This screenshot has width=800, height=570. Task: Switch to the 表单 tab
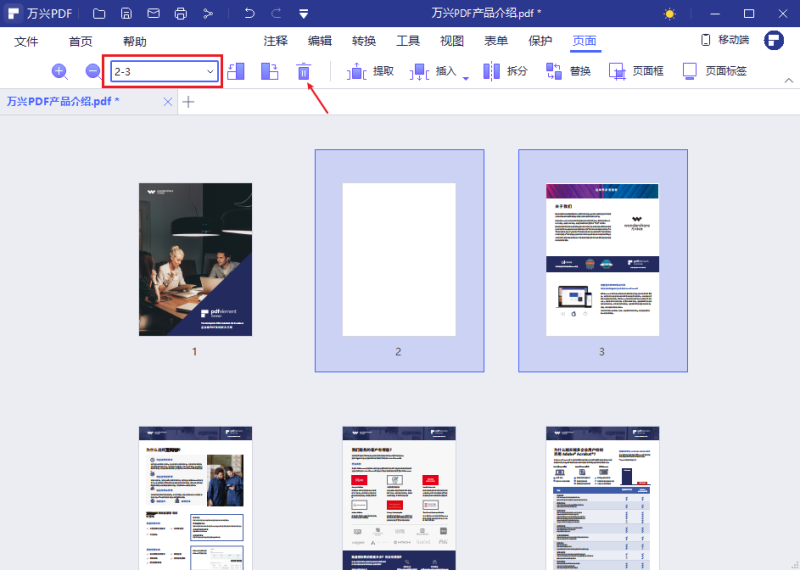pos(496,41)
